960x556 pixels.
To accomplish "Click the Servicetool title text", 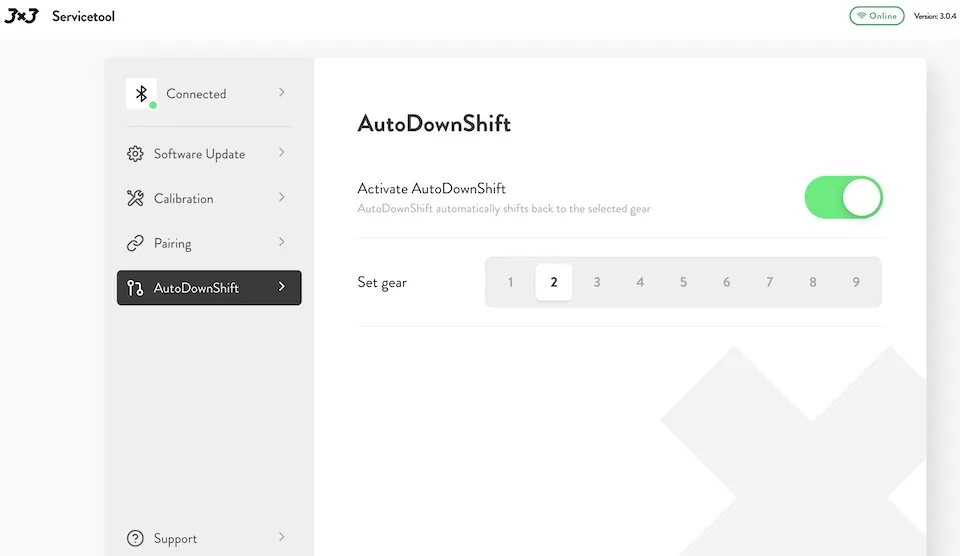I will coord(83,17).
